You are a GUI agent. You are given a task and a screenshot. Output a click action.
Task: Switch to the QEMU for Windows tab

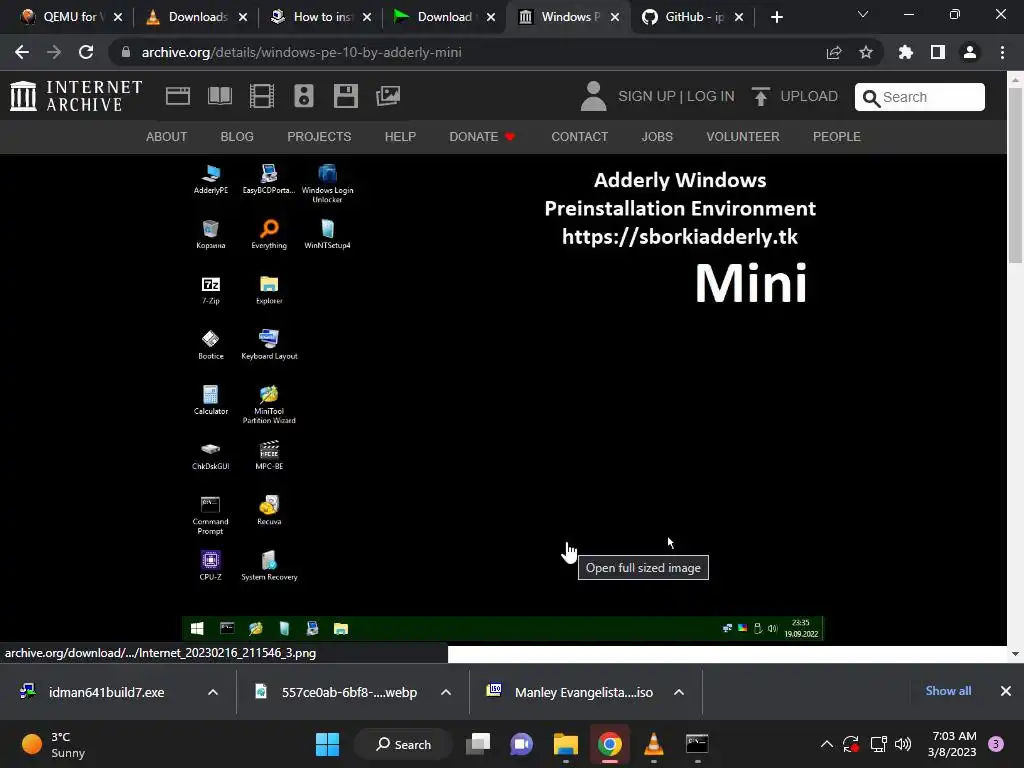click(x=71, y=17)
